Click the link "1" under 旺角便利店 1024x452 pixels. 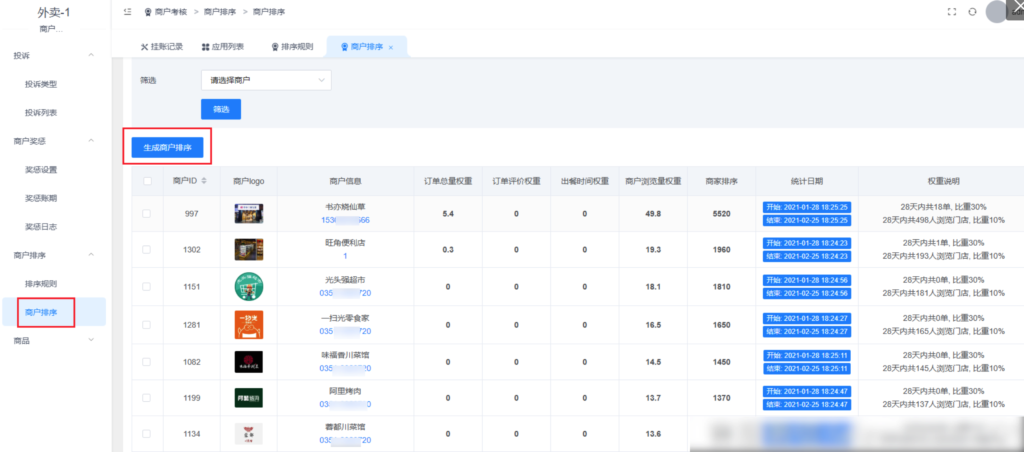345,256
